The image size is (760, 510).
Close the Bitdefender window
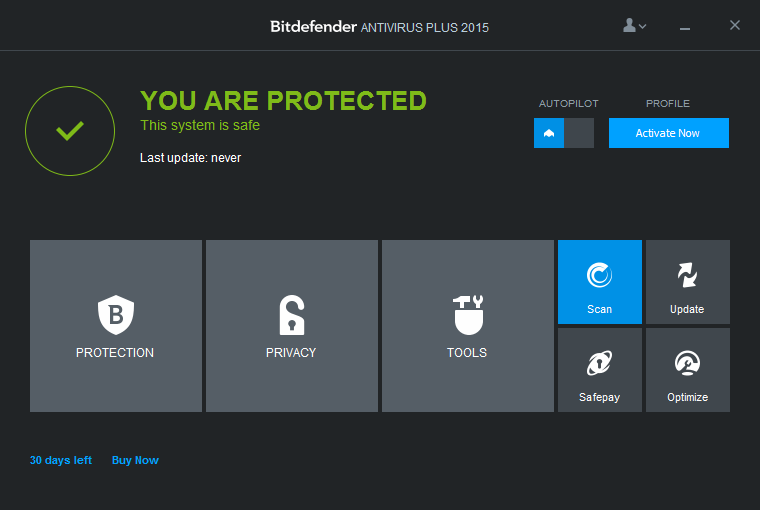click(735, 26)
